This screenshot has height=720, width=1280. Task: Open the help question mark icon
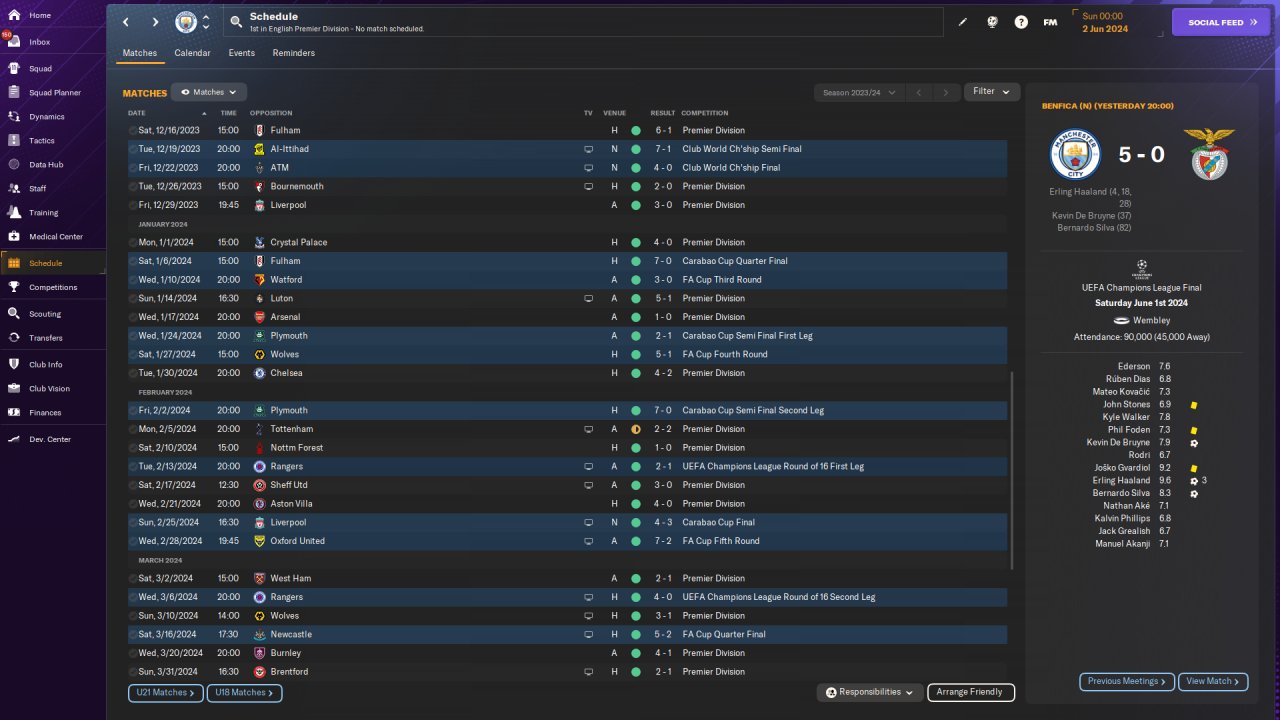coord(1021,22)
